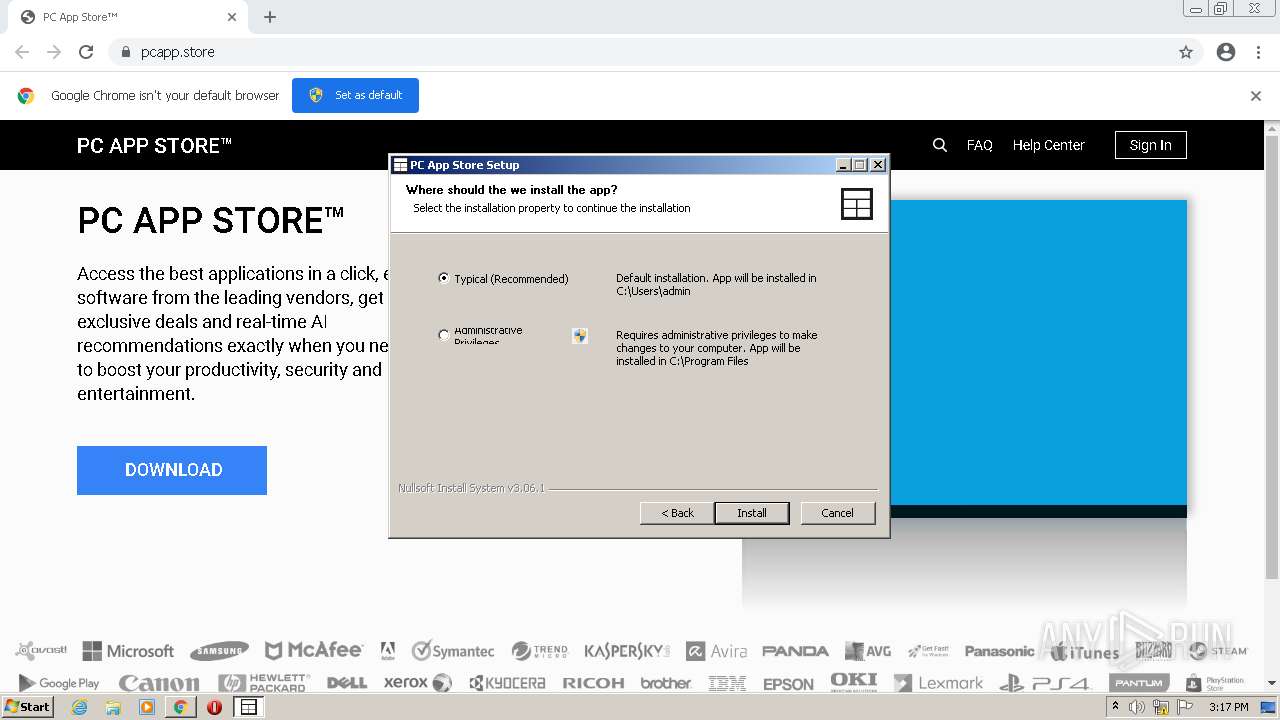Open the Chrome three-dot menu
This screenshot has width=1280, height=720.
[x=1258, y=52]
